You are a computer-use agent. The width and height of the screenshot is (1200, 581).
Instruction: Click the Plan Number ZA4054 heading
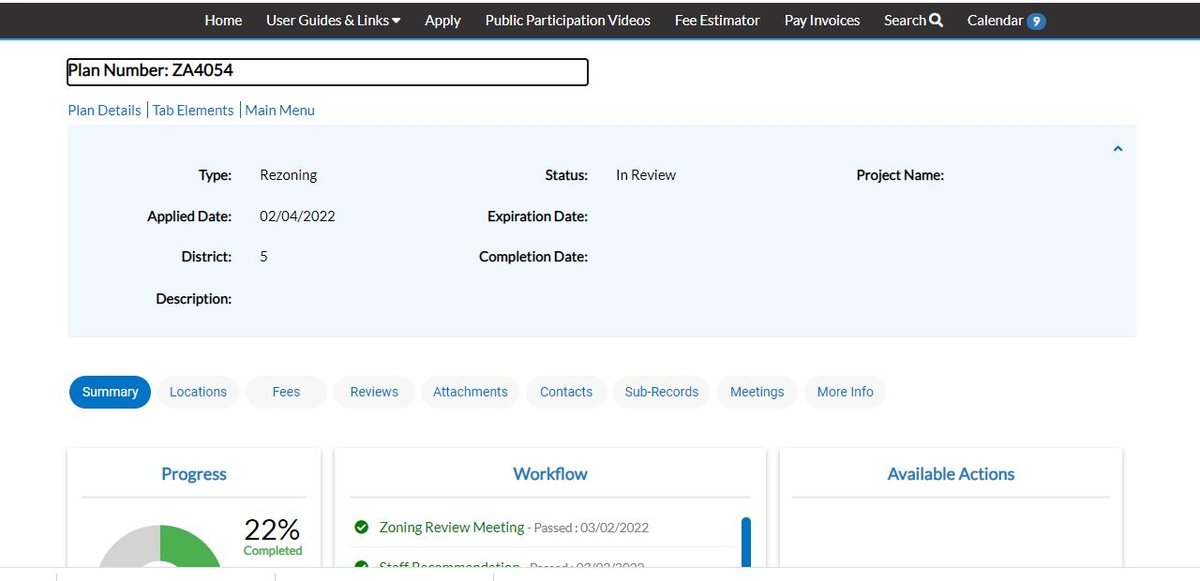[x=327, y=71]
